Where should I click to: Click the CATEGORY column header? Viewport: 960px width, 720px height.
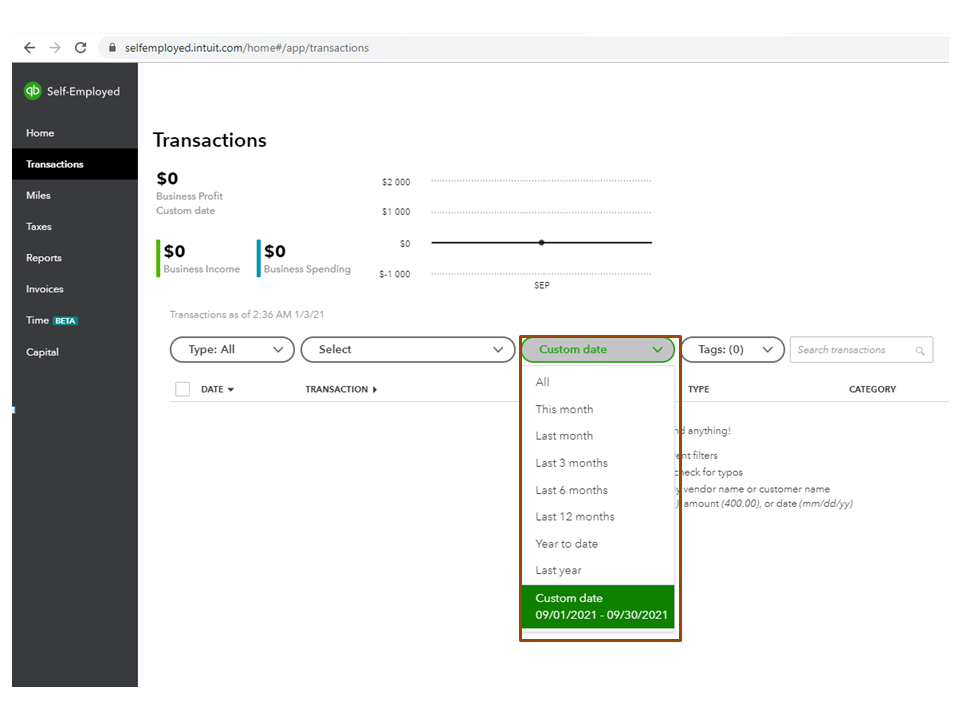872,389
